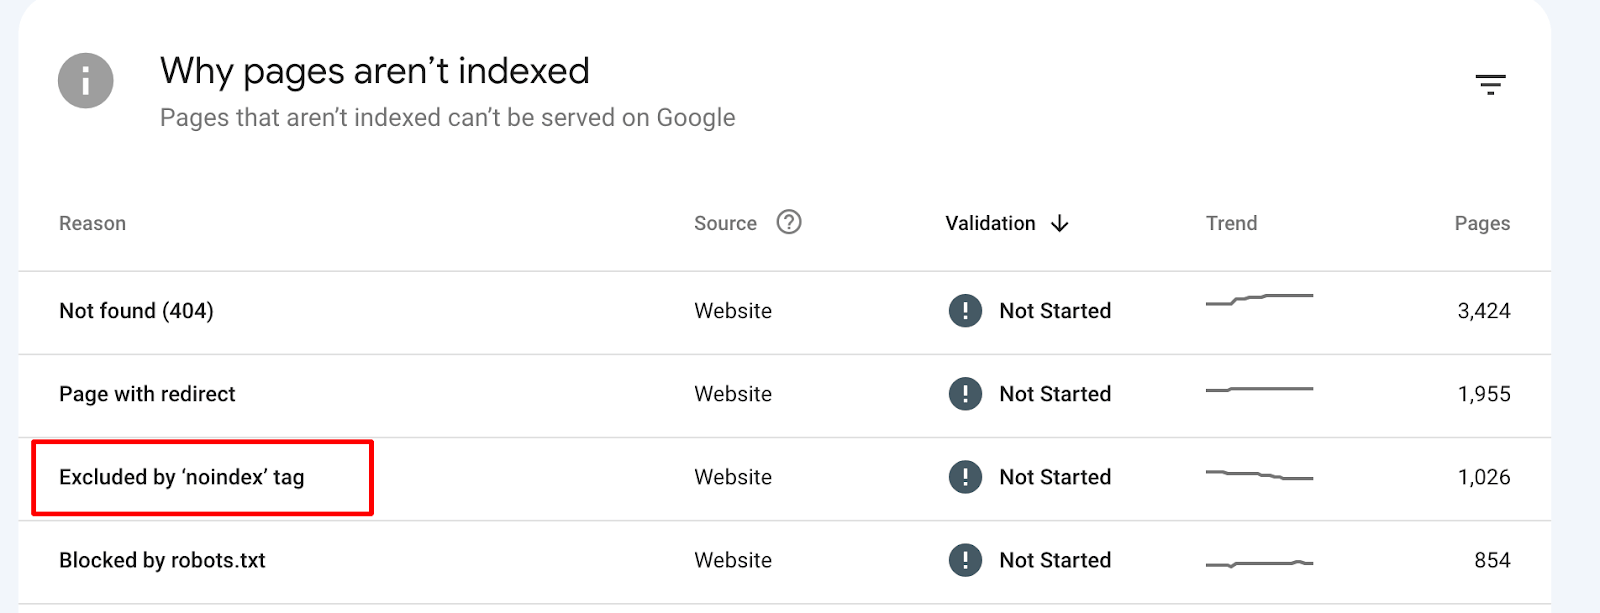
Task: Sort by the Pages column header
Action: pyautogui.click(x=1482, y=224)
